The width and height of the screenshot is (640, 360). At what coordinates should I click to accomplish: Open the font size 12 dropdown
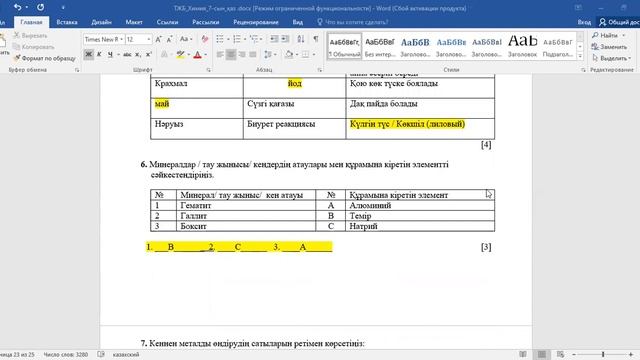(x=149, y=39)
